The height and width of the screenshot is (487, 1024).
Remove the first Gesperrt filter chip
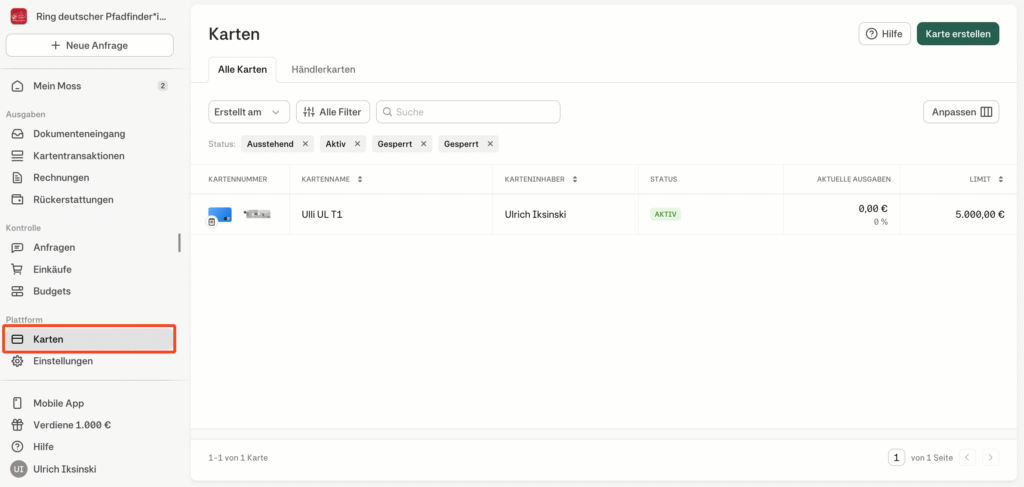424,144
